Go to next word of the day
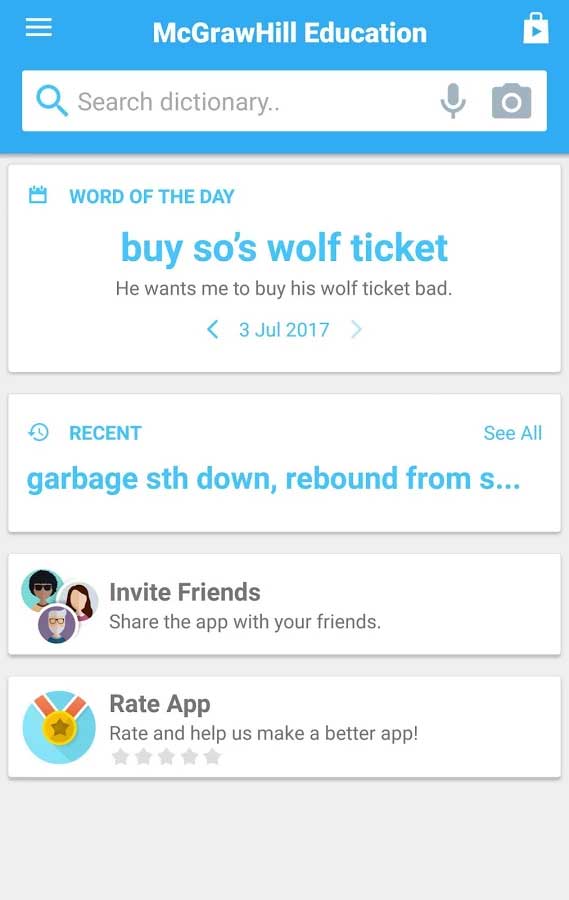Screen dimensions: 569x900 [x=356, y=329]
